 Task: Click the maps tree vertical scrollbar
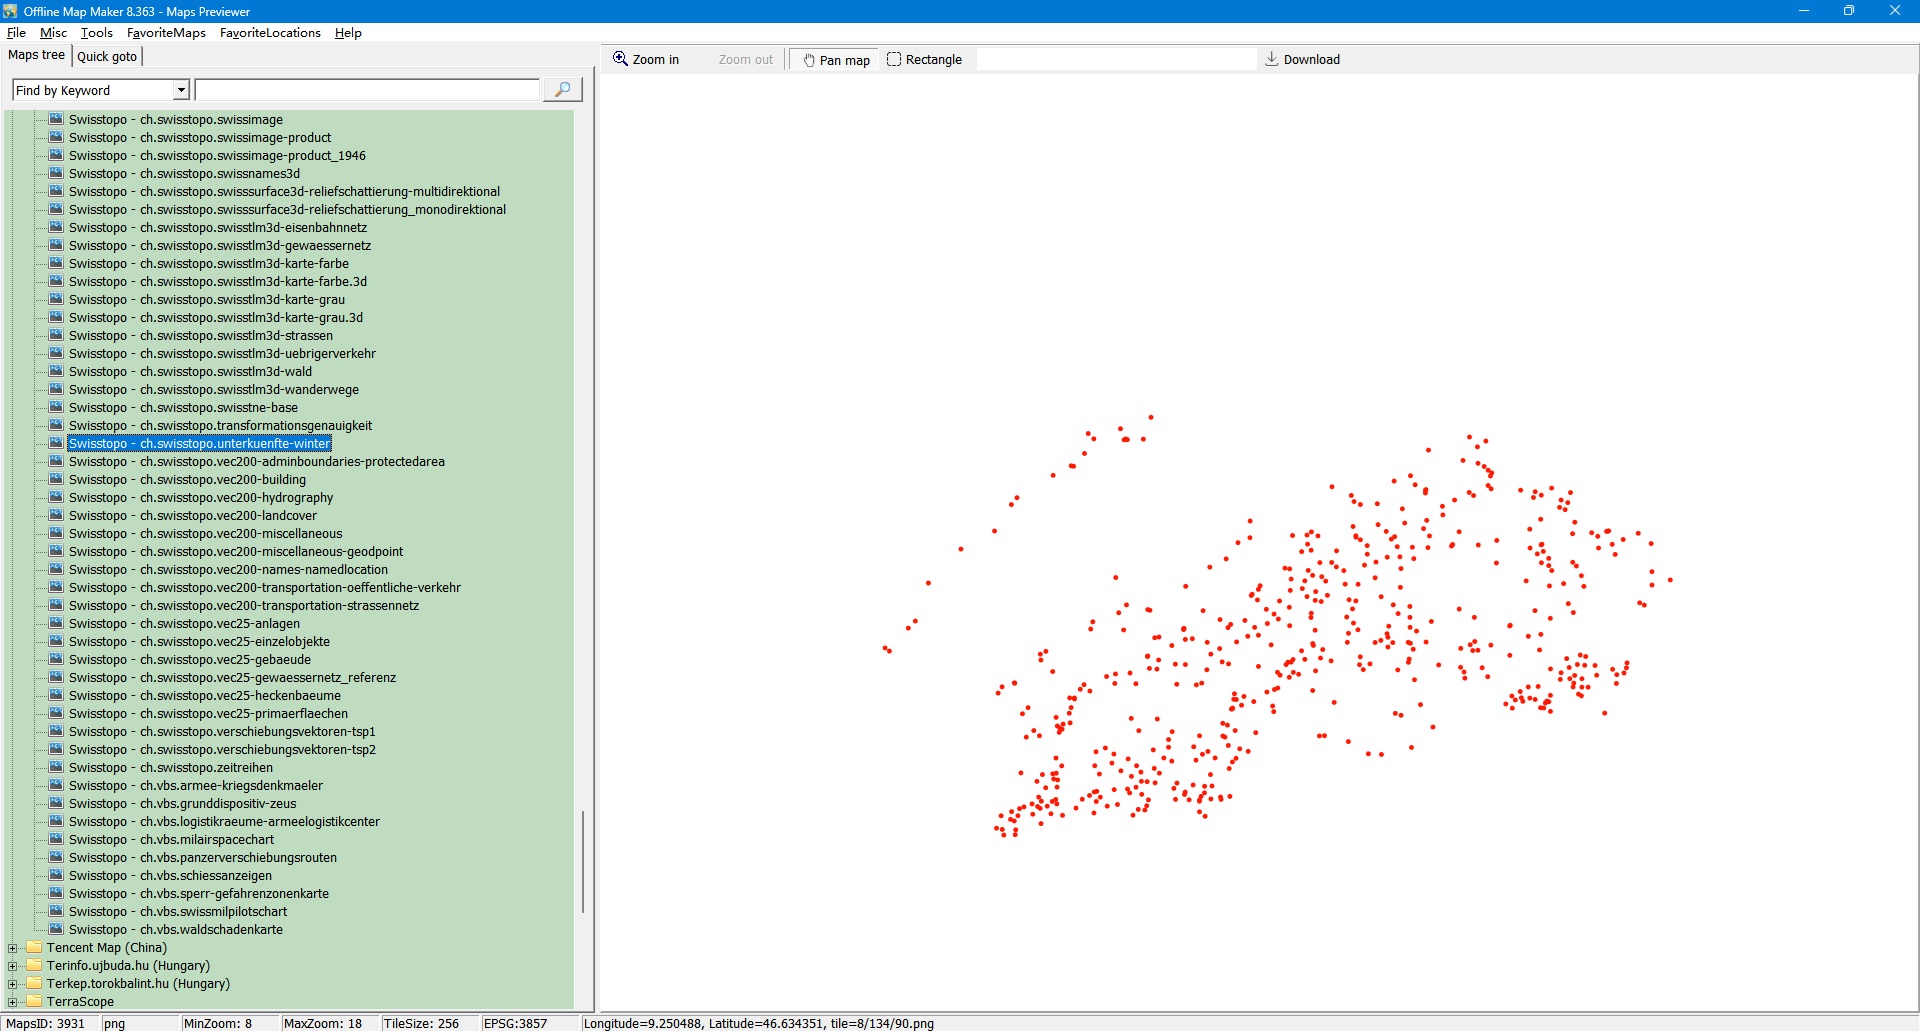pos(582,860)
